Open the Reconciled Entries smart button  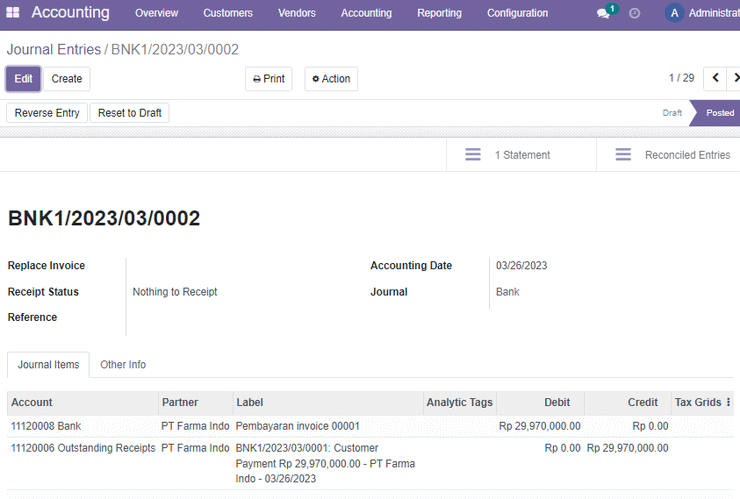coord(668,155)
